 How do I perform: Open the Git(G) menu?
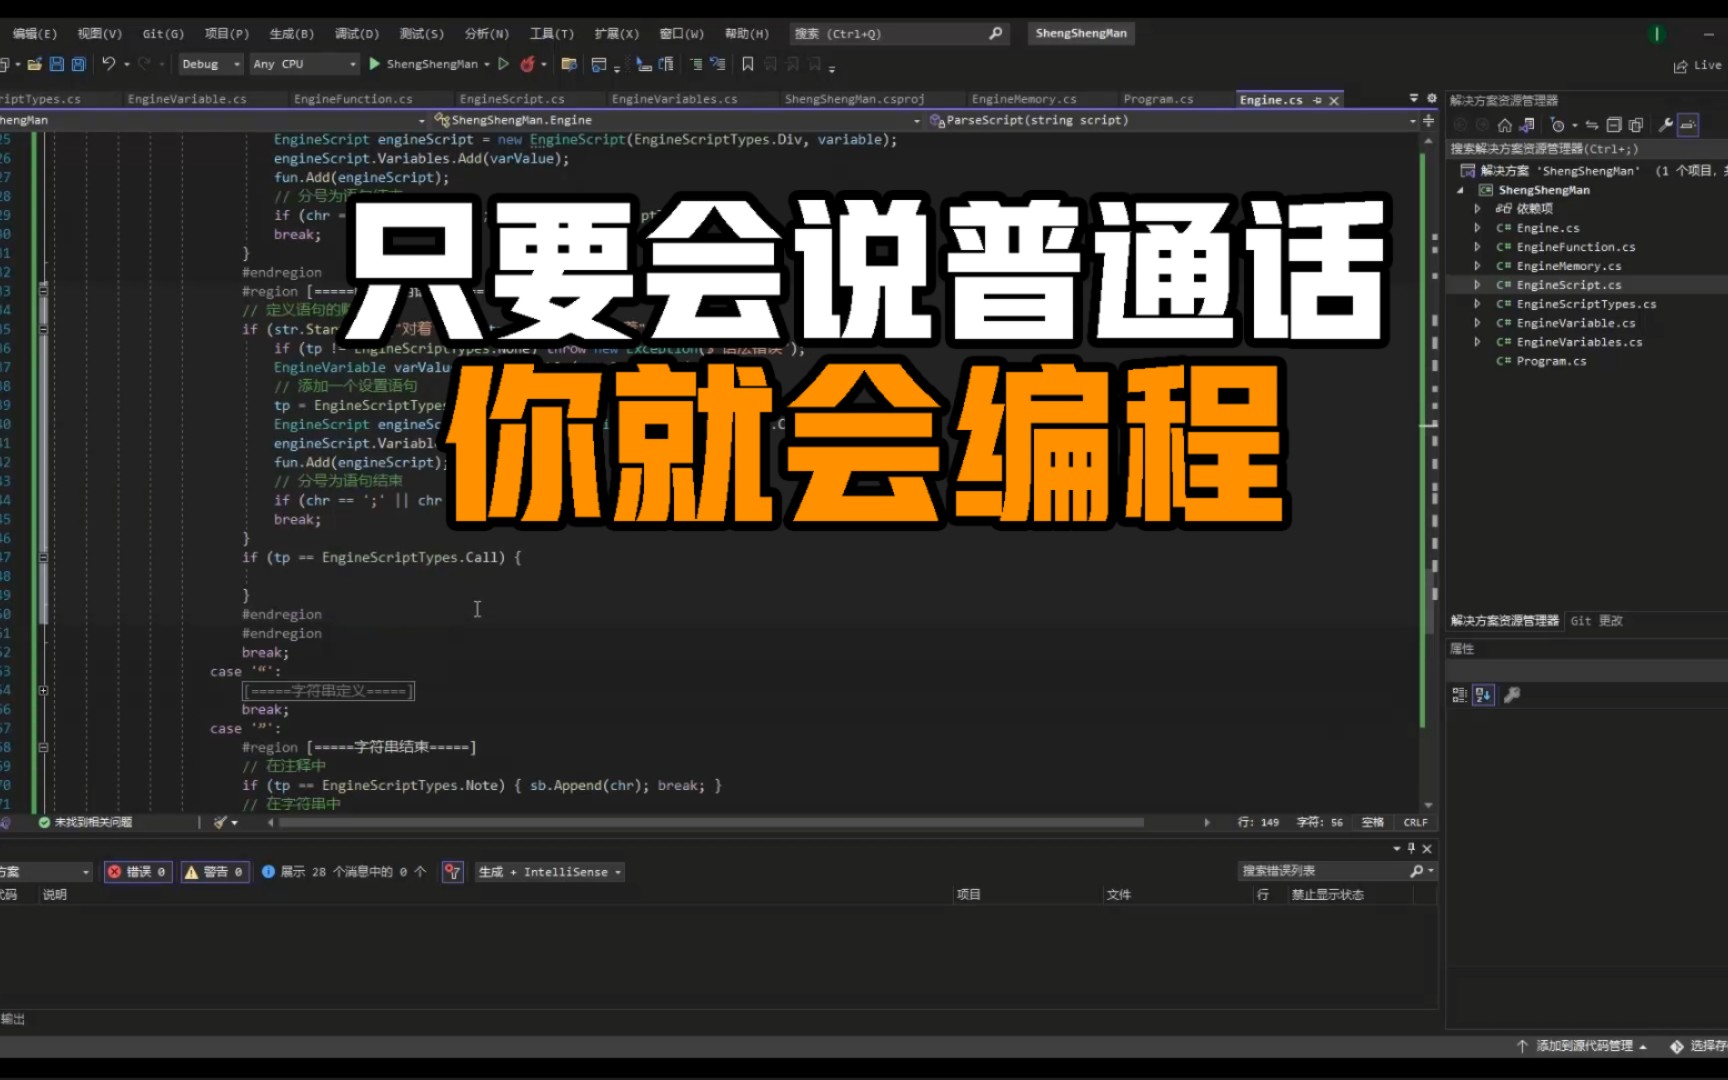[163, 33]
